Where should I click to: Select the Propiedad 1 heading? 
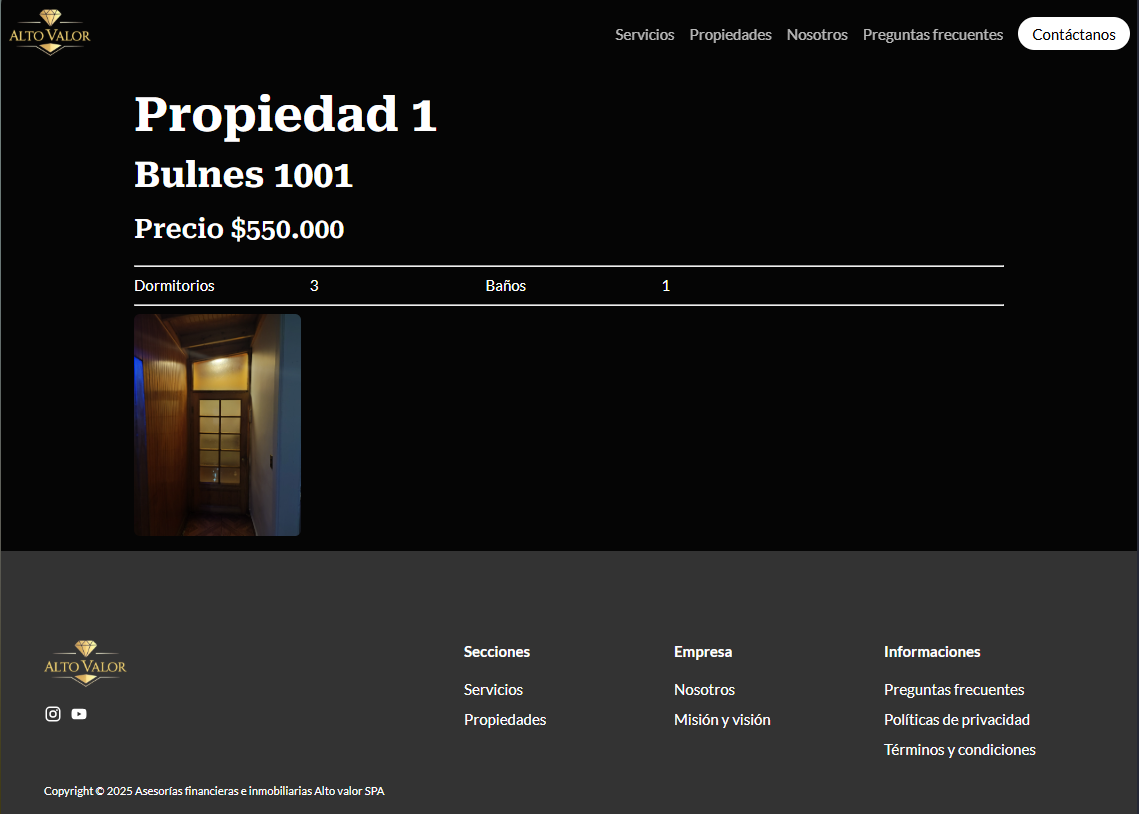pyautogui.click(x=285, y=114)
